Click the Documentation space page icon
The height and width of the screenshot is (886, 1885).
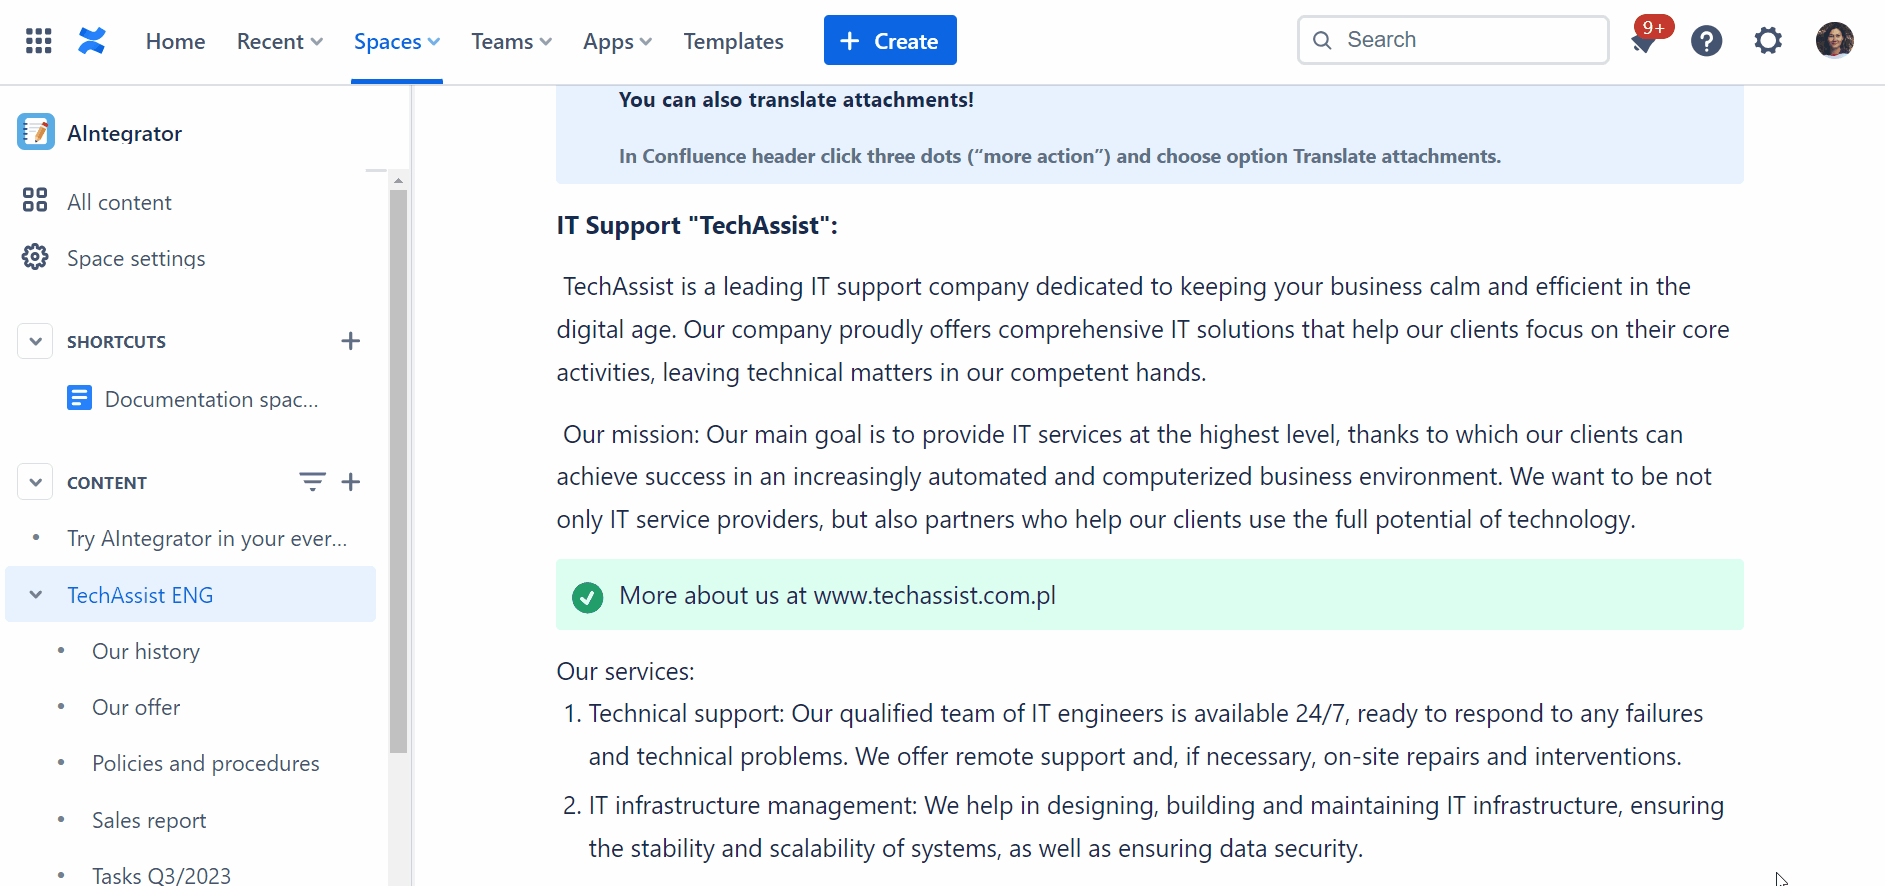(79, 398)
